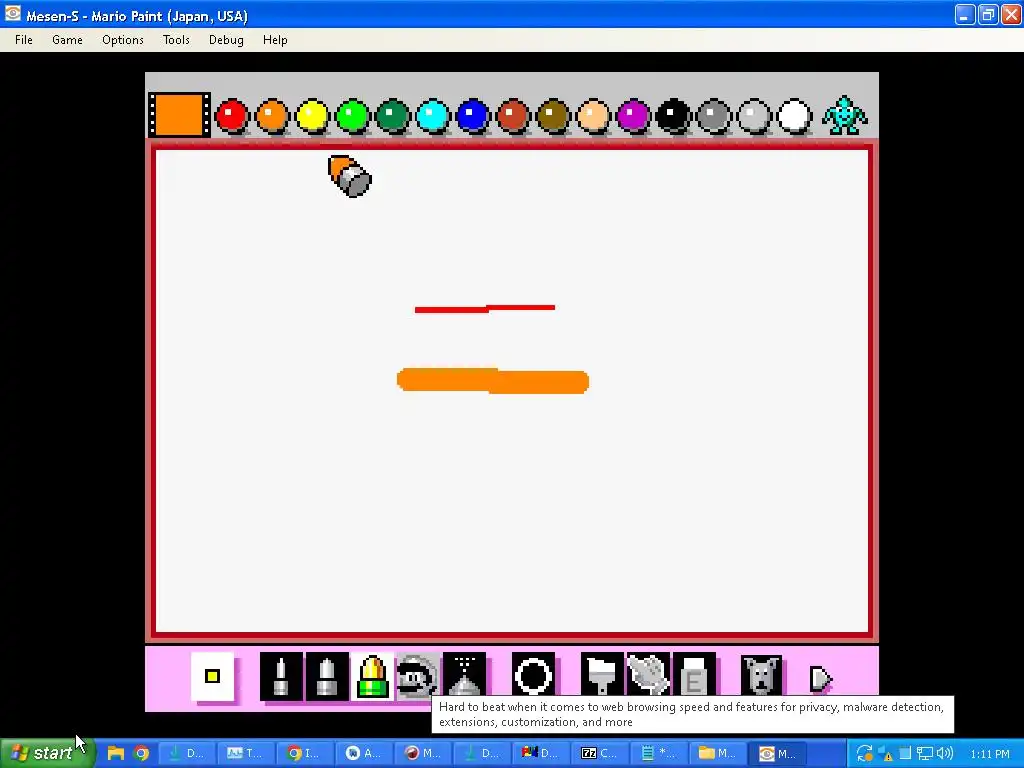This screenshot has height=768, width=1024.
Task: Click the thick orange stroke on canvas
Action: (x=493, y=381)
